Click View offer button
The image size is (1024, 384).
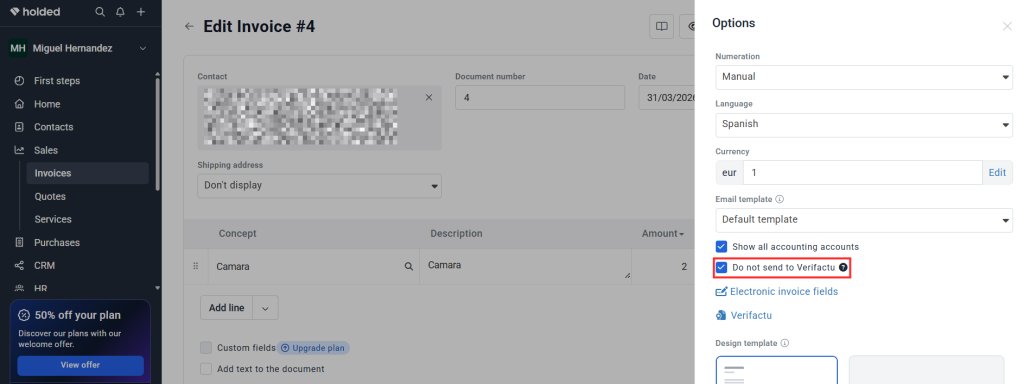80,365
